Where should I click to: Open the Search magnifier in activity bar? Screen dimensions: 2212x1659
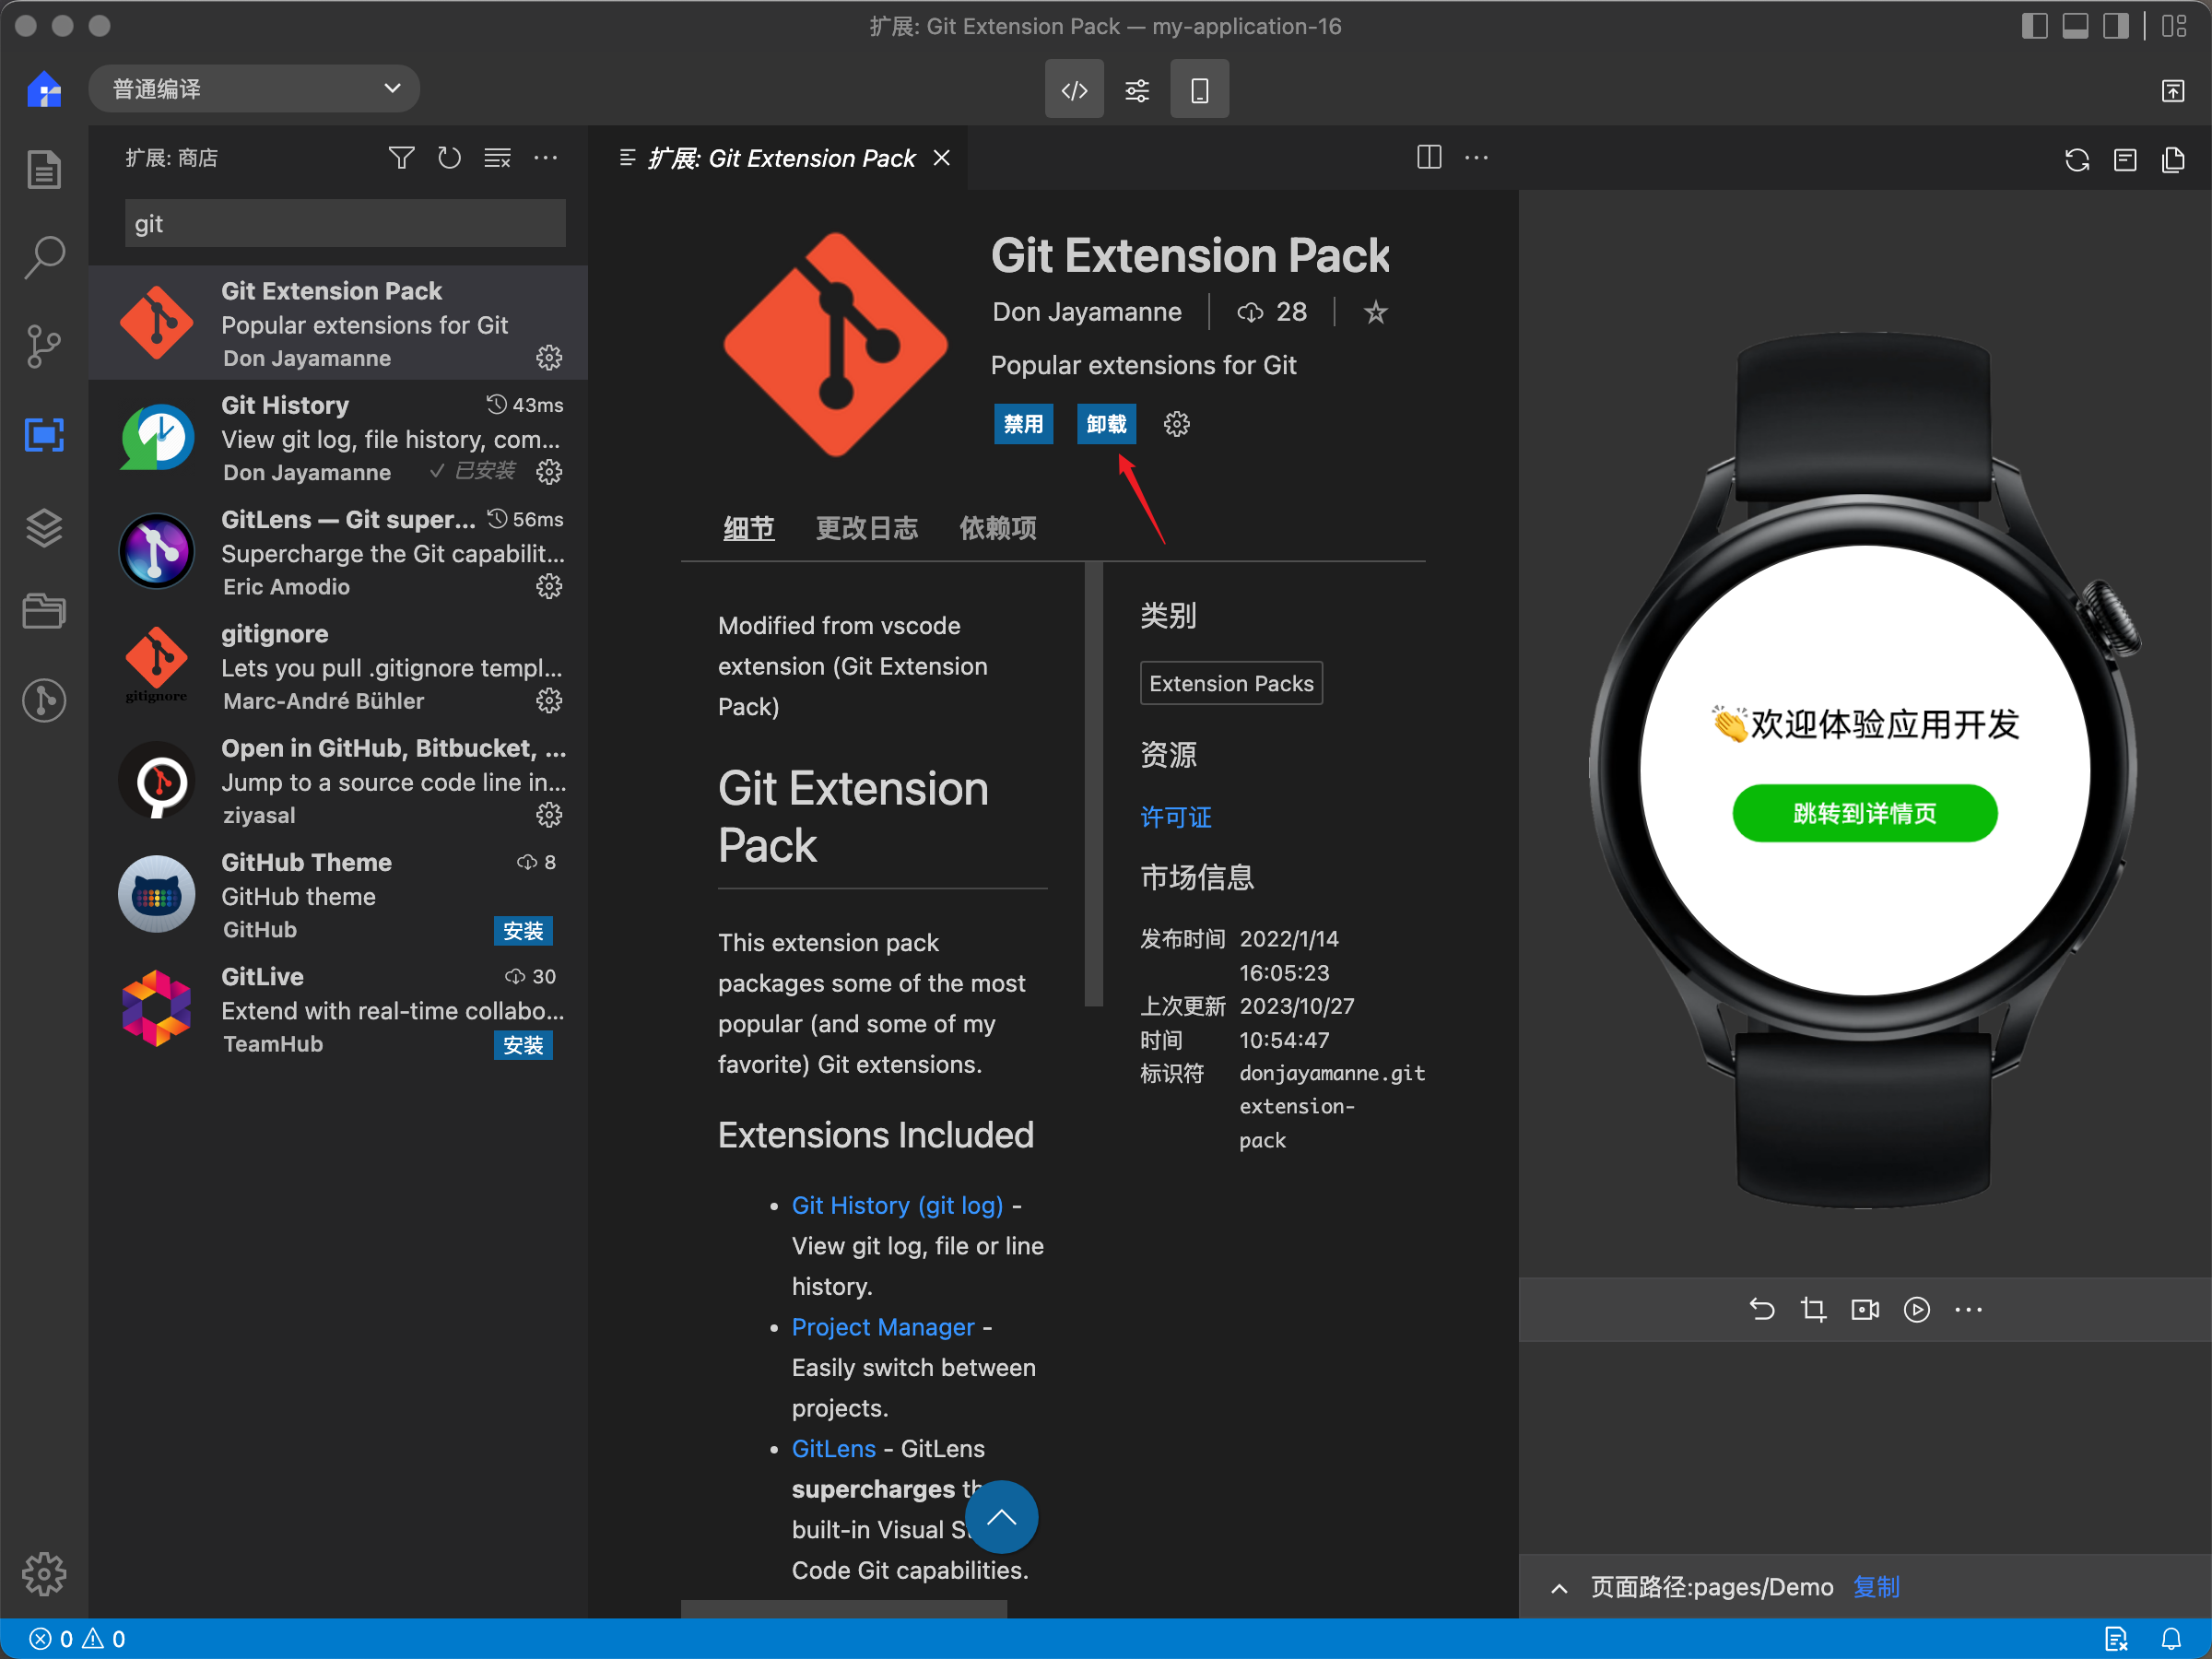(x=44, y=257)
